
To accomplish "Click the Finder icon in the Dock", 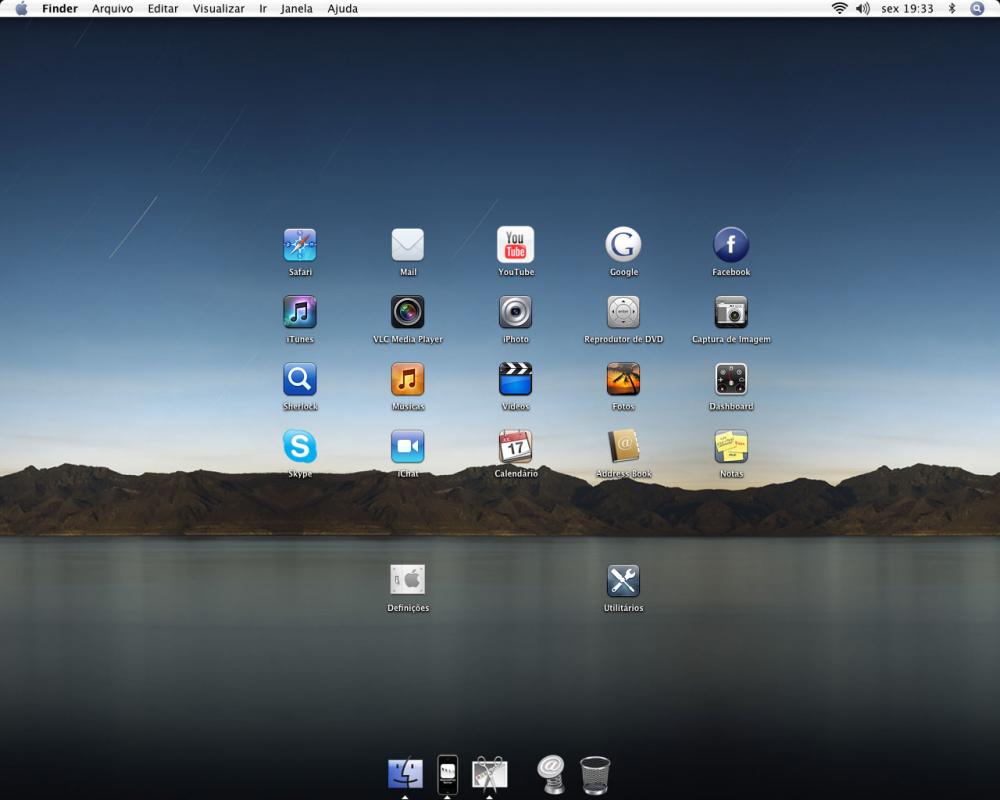I will pos(405,773).
